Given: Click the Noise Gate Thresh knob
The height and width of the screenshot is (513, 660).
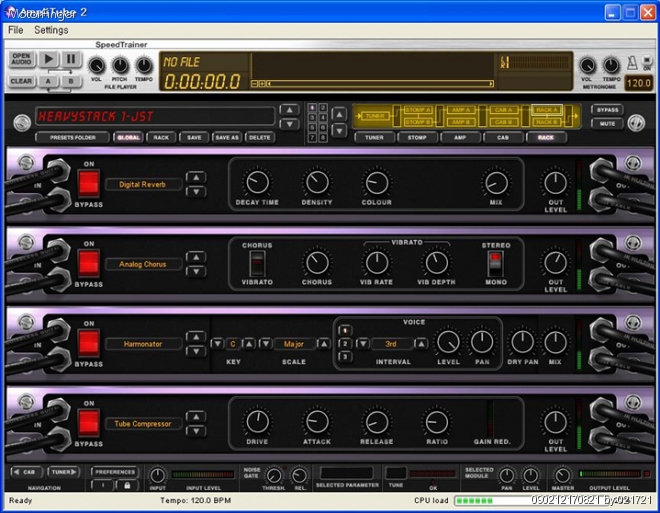Looking at the screenshot, I should click(x=273, y=476).
